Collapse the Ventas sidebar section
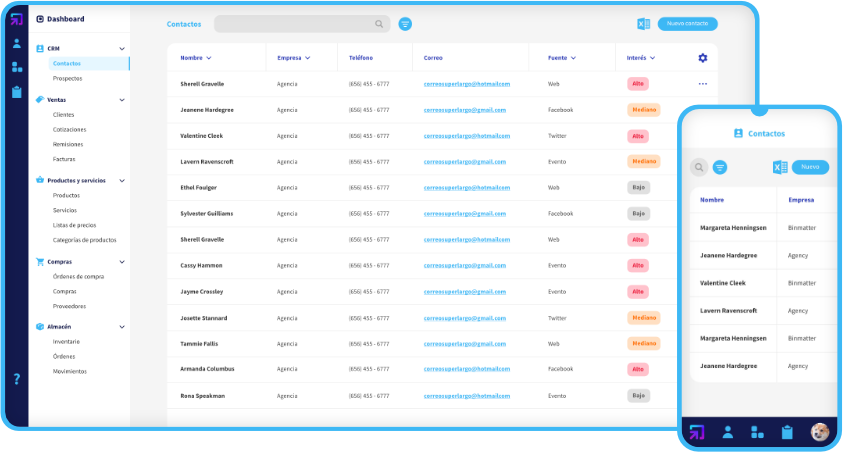 point(122,100)
